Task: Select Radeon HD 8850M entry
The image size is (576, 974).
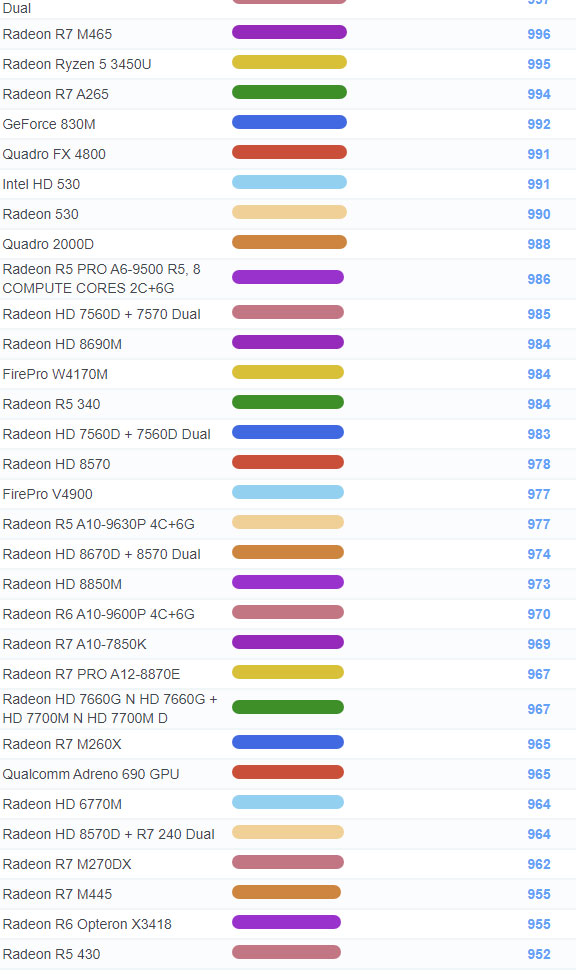Action: pos(62,584)
